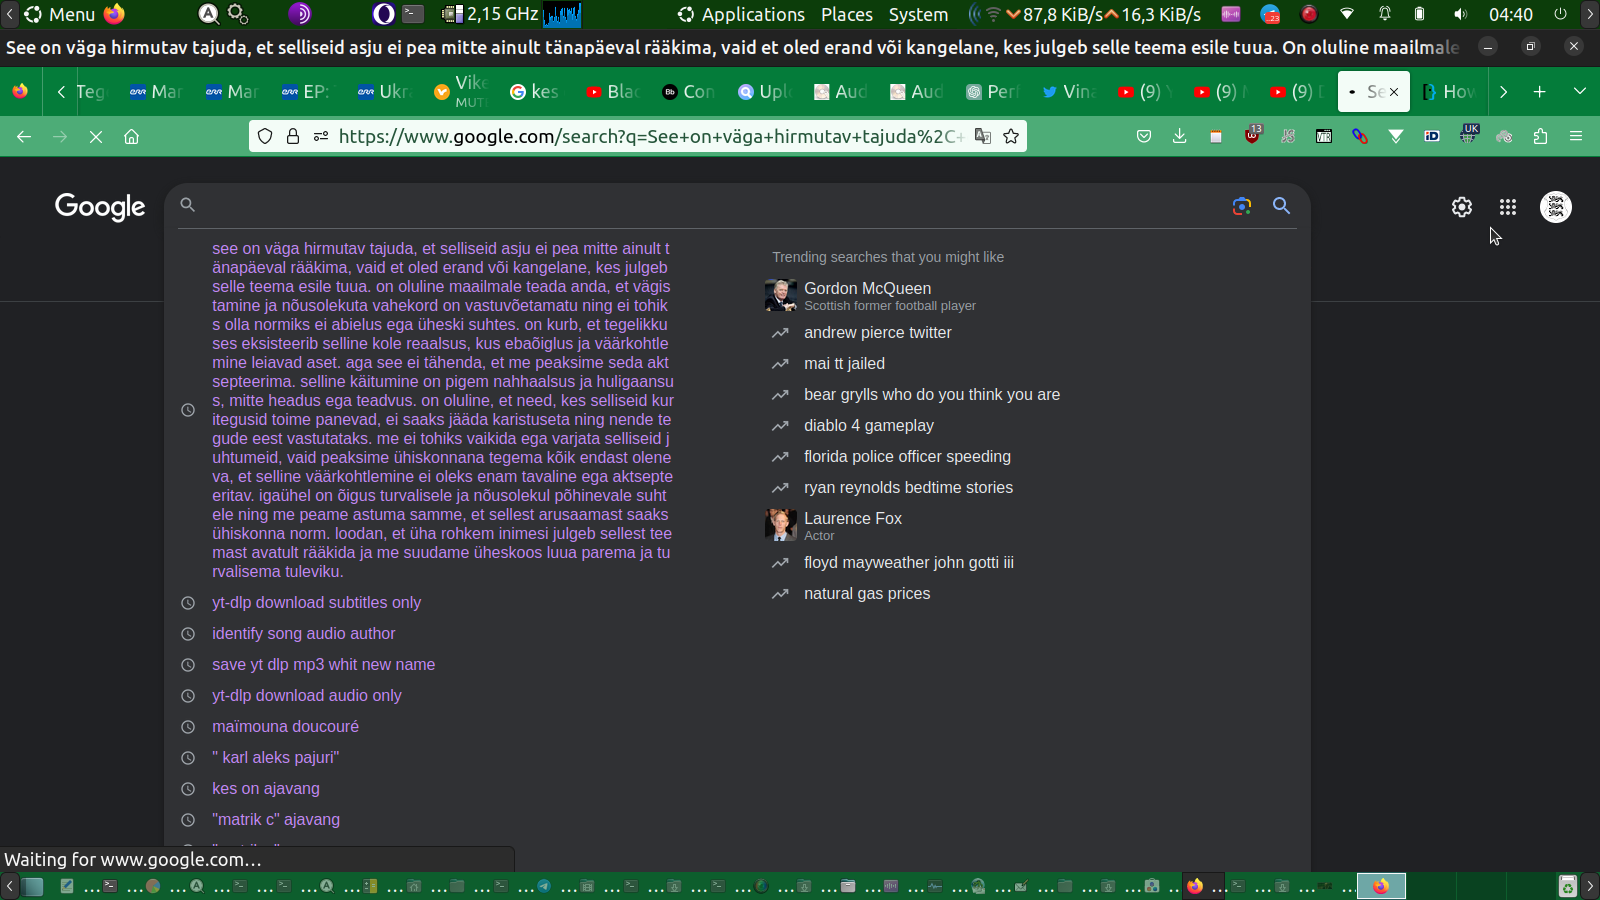Click the blue Google search magnifier button
Viewport: 1600px width, 900px height.
point(1281,206)
